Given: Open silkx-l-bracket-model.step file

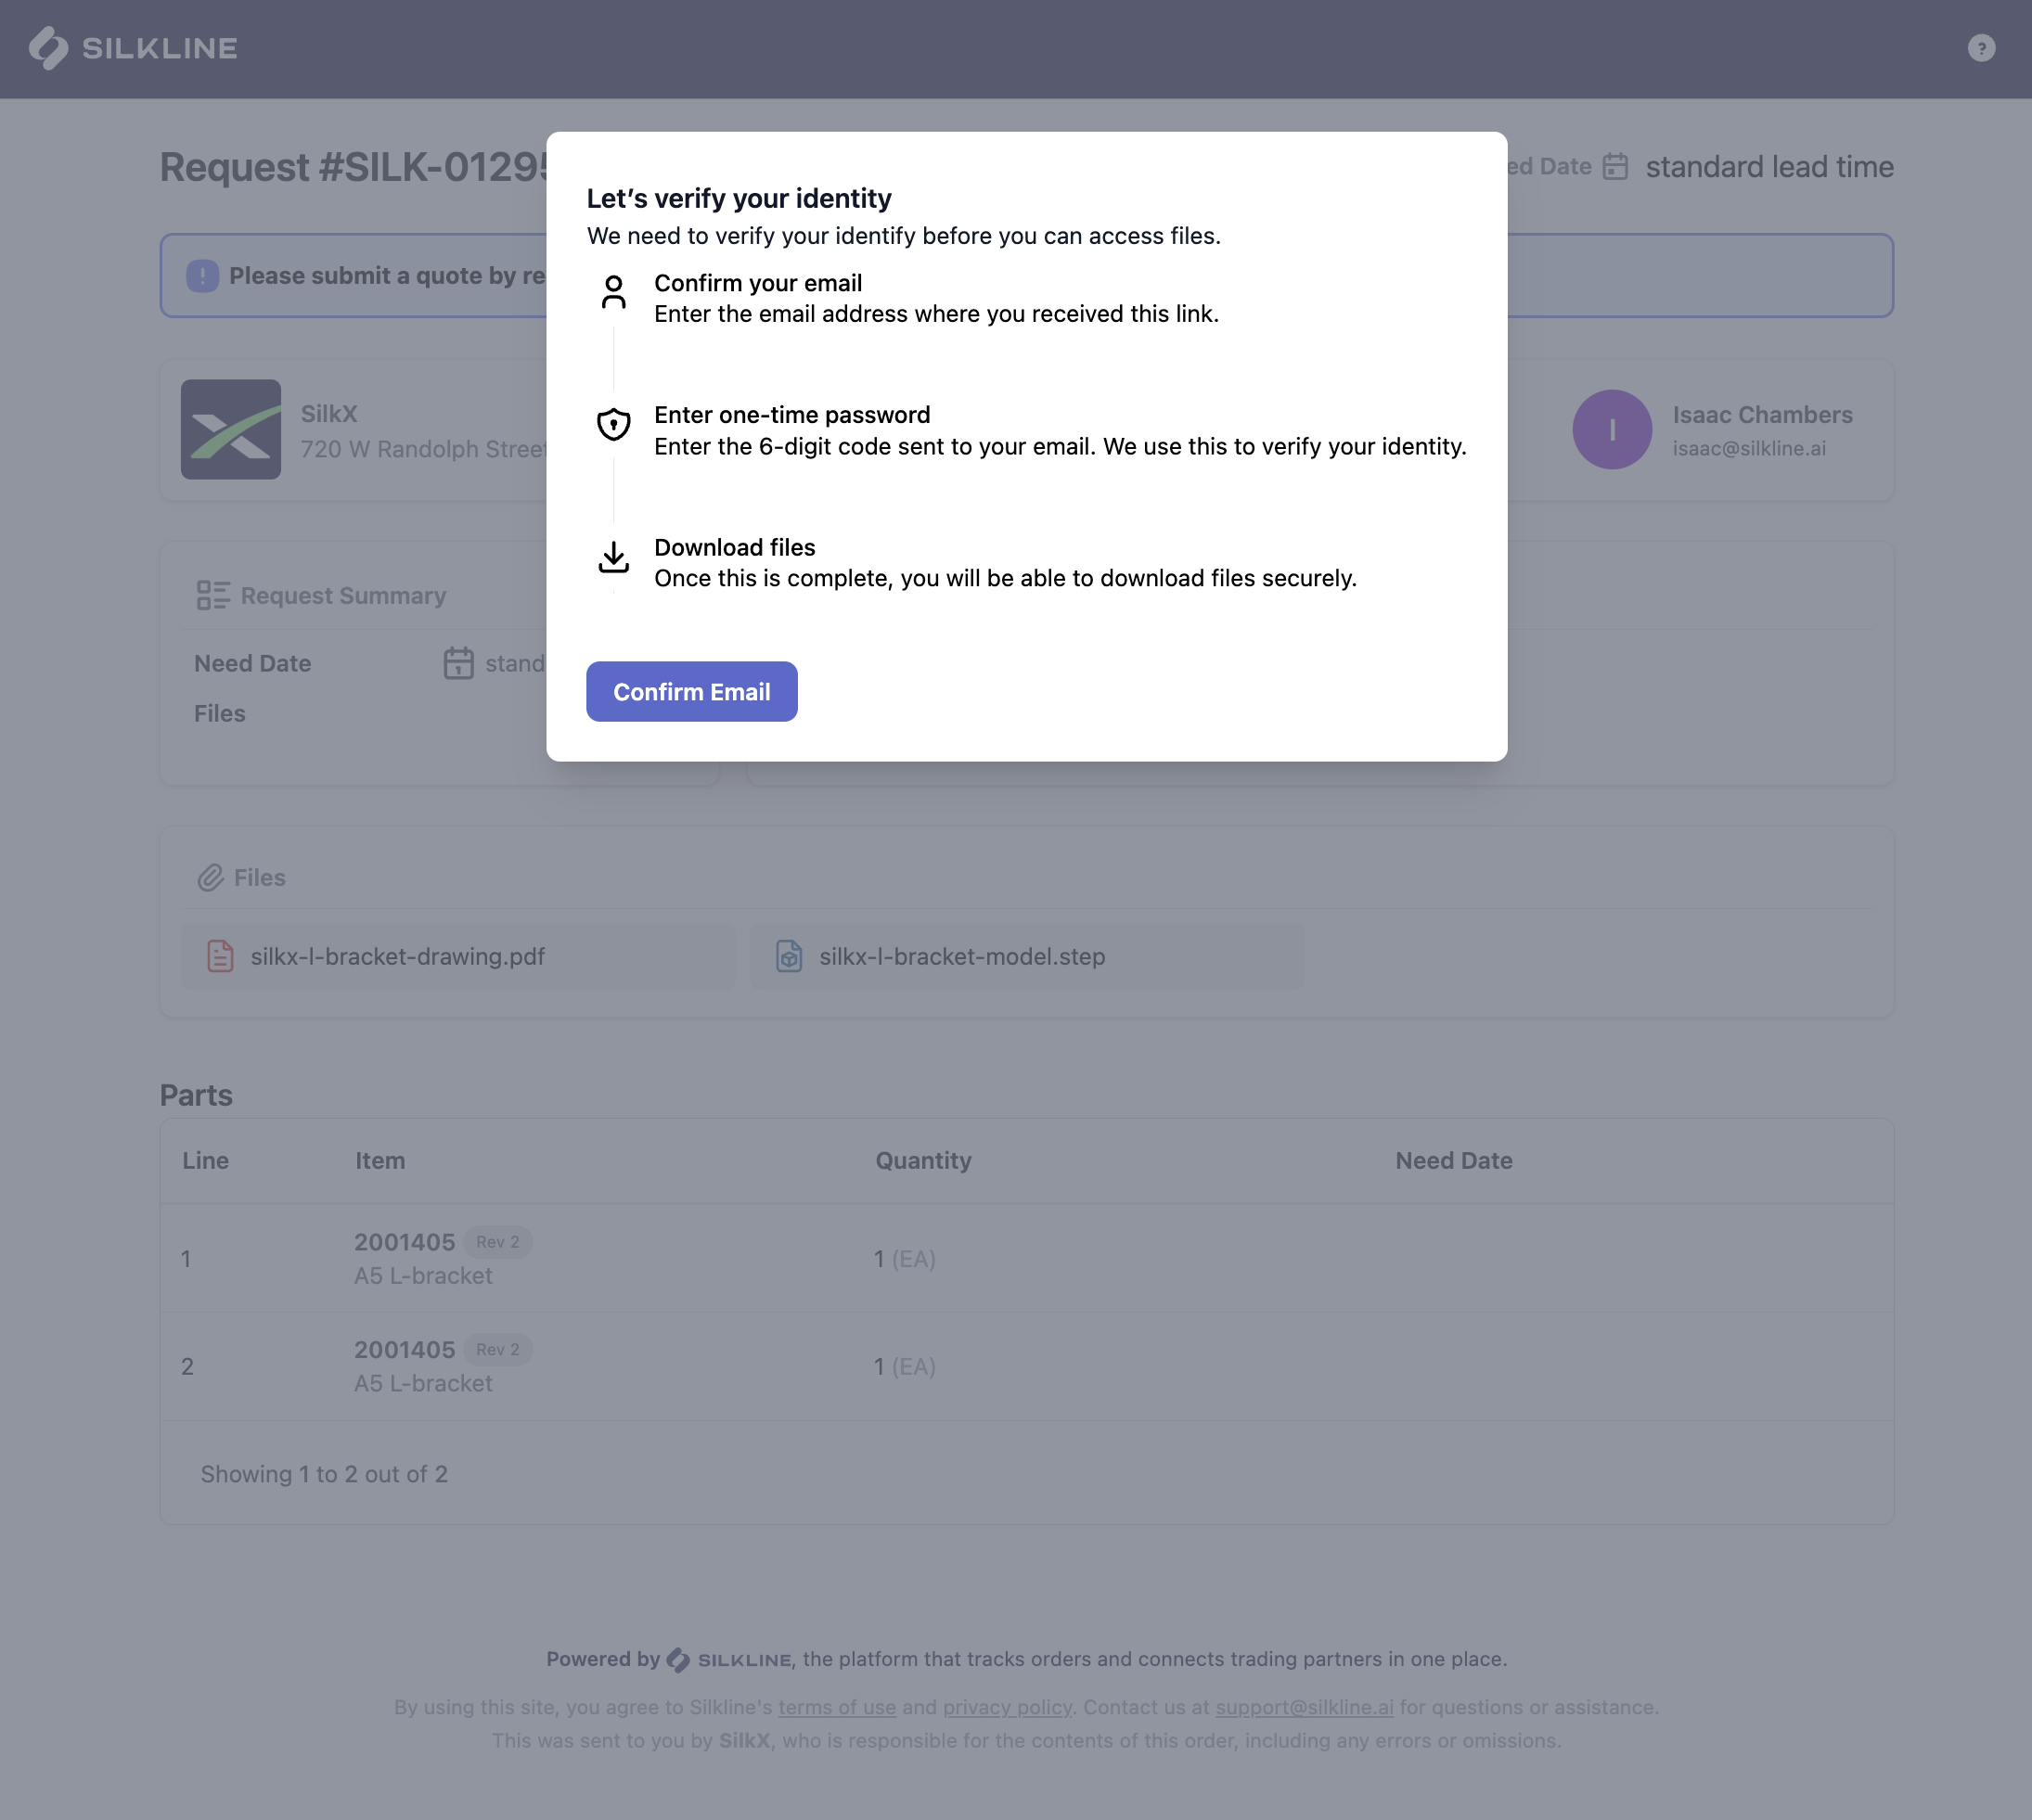Looking at the screenshot, I should point(961,956).
